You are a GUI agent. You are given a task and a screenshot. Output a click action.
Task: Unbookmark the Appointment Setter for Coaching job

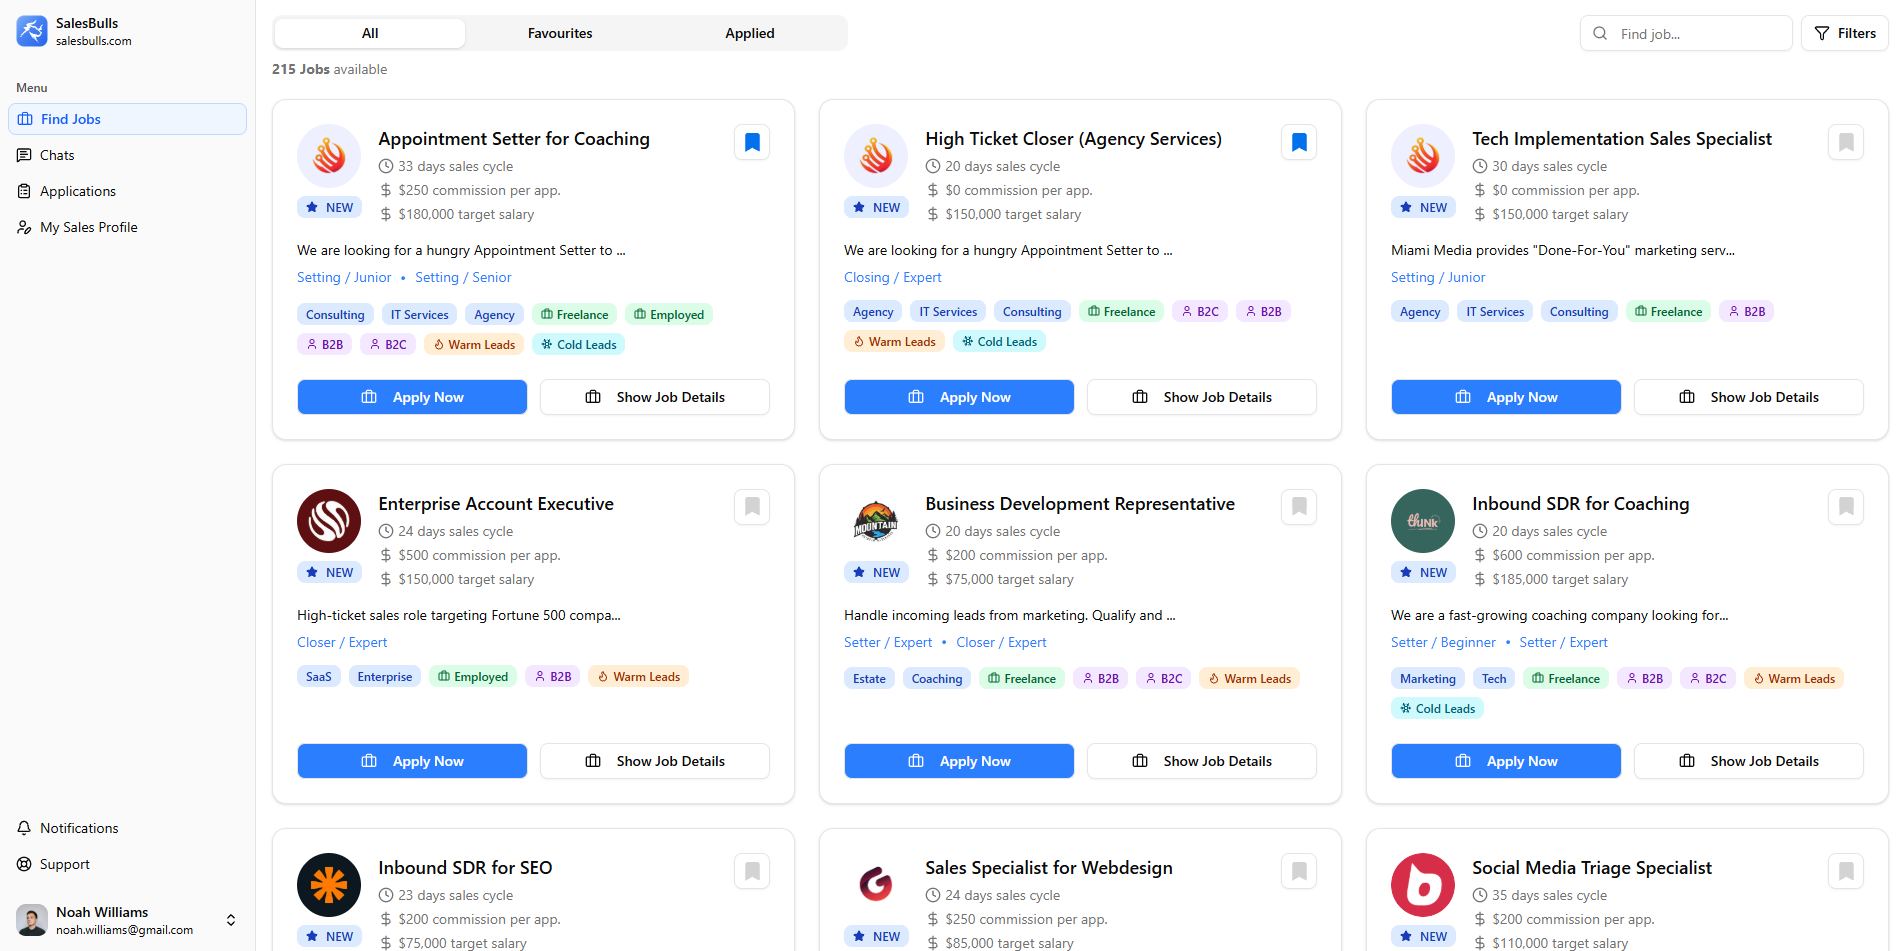click(751, 142)
